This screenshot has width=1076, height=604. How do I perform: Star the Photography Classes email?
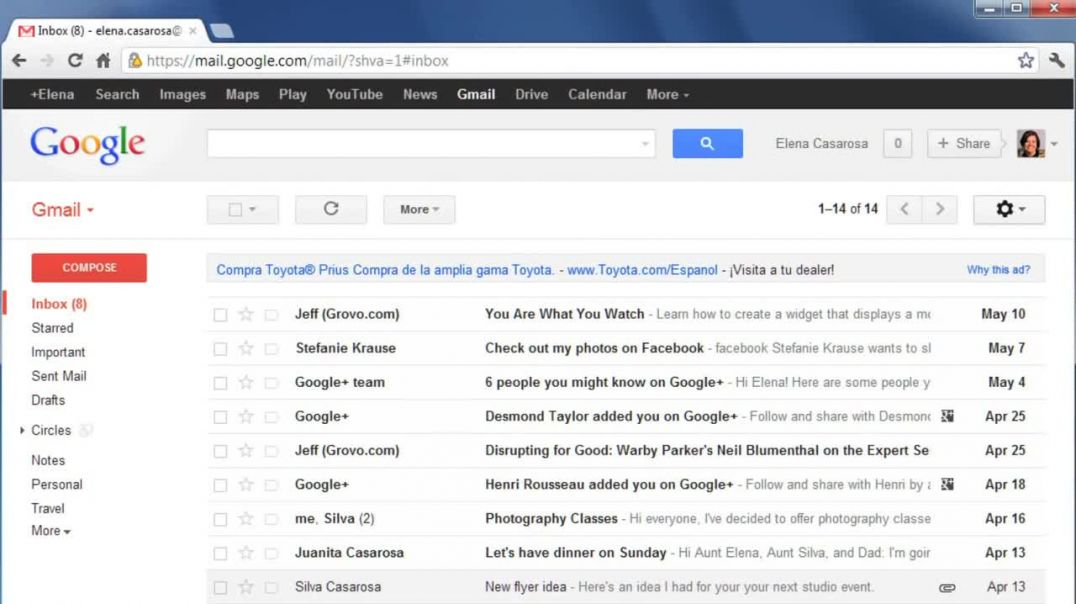(x=246, y=519)
